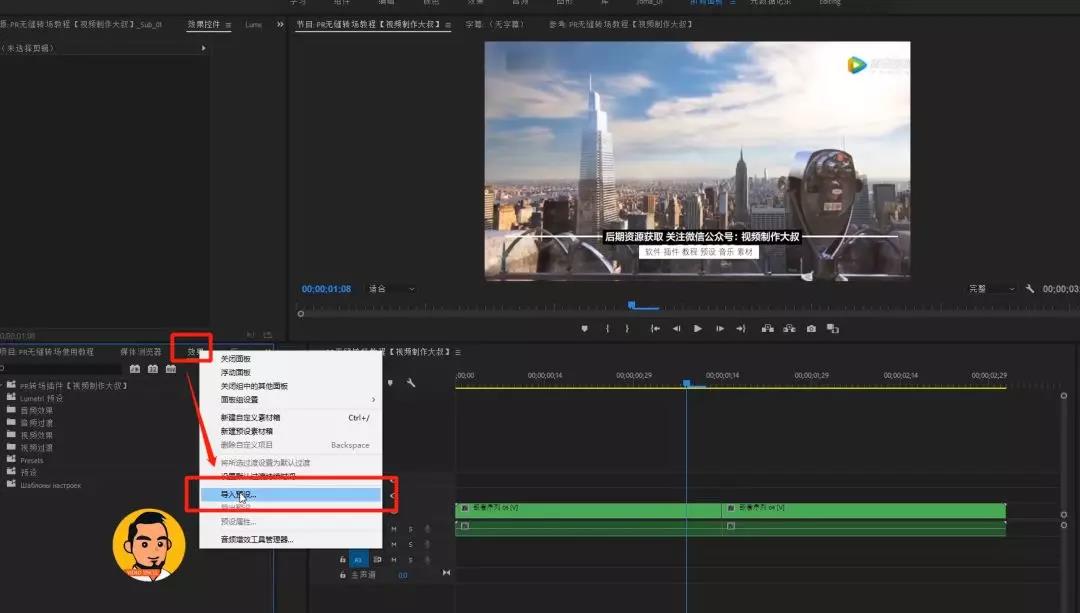Screen dimensions: 1080x613
Task: Open timeline sequence panel menu icon
Action: coord(458,352)
